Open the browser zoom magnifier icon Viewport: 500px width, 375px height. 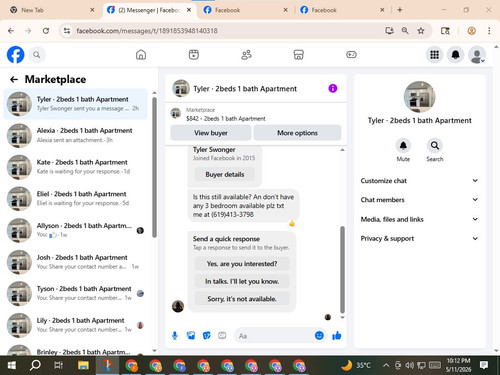pos(405,31)
